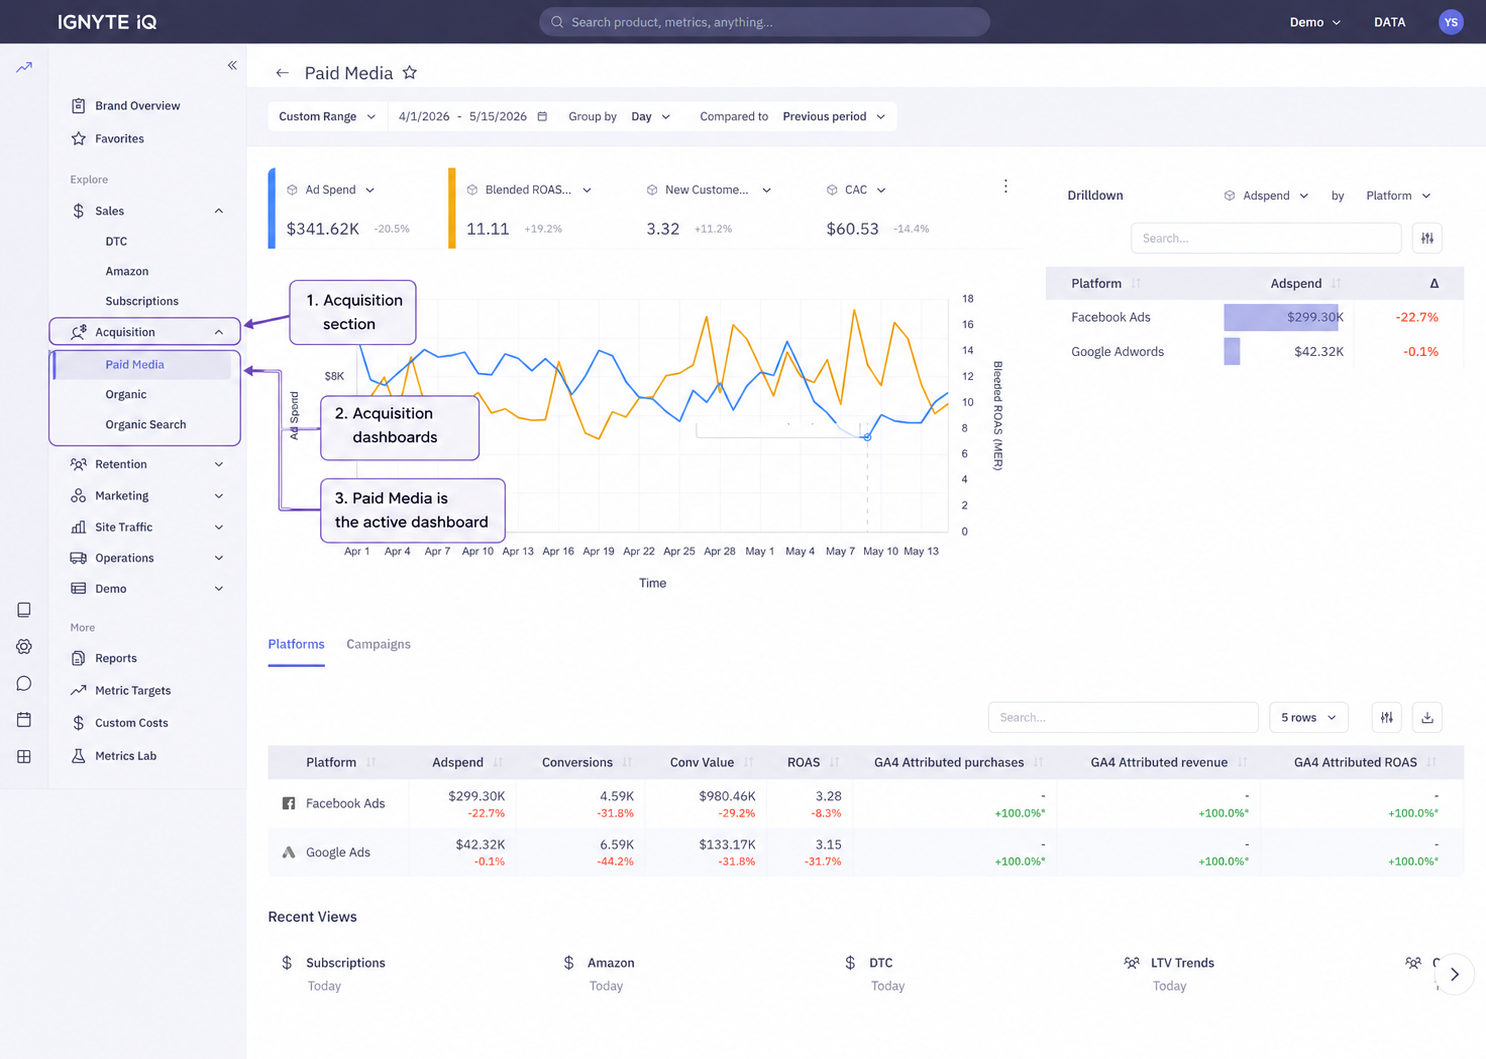This screenshot has width=1486, height=1059.
Task: Switch to the Campaigns tab
Action: coord(378,644)
